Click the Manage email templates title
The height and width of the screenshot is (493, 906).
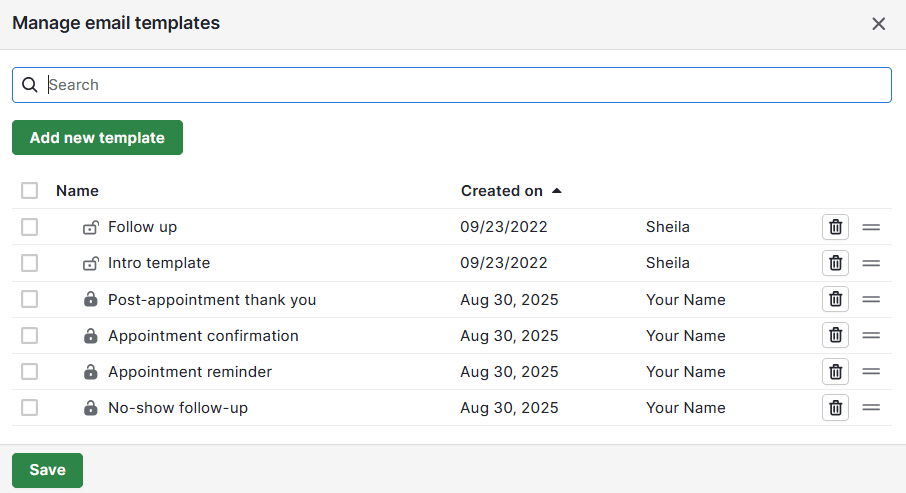coord(116,23)
